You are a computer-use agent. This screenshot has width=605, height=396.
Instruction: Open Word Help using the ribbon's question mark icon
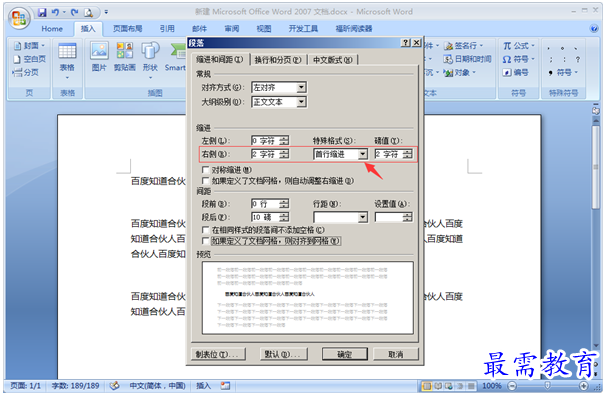[x=595, y=28]
